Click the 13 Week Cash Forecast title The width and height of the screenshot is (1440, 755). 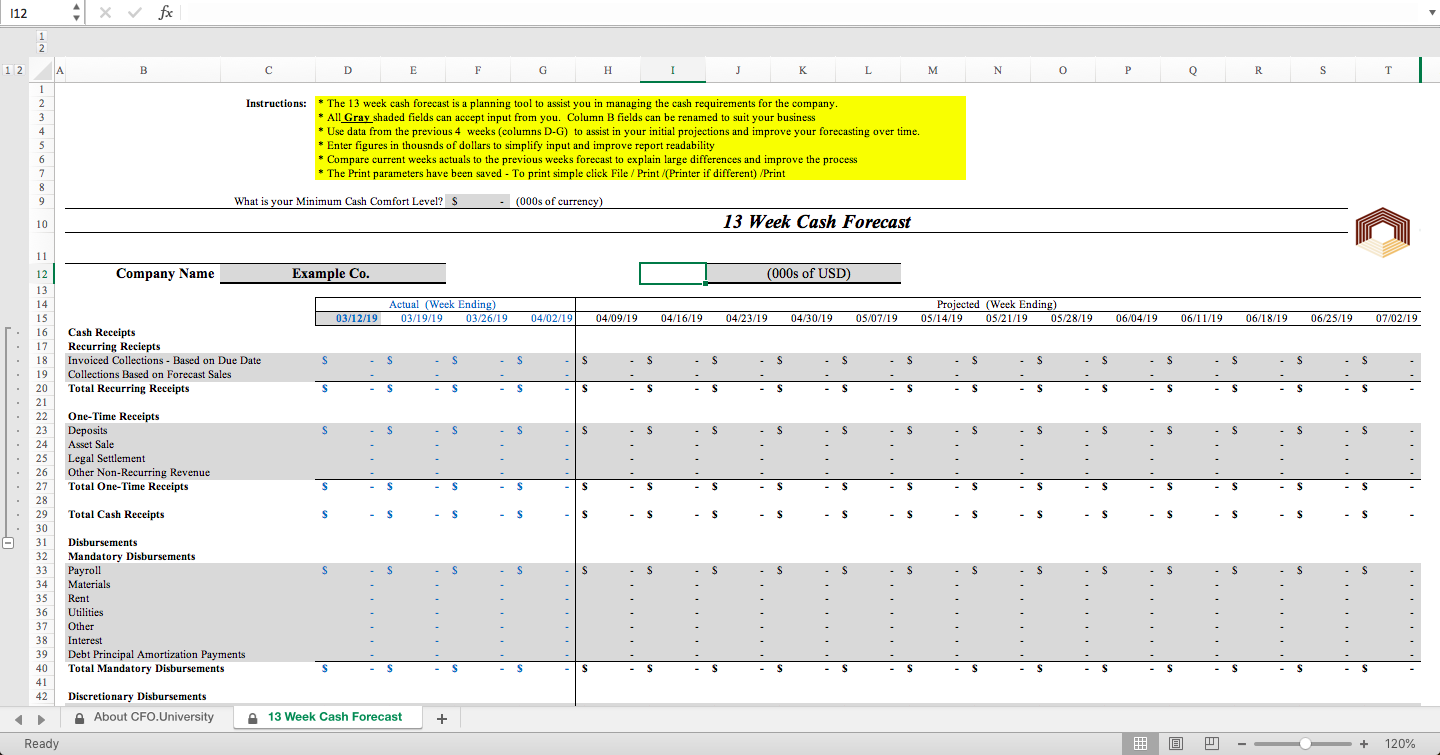coord(816,222)
